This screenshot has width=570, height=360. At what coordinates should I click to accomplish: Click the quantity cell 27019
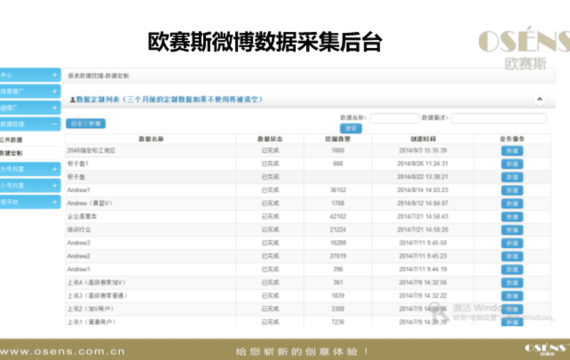pos(338,256)
